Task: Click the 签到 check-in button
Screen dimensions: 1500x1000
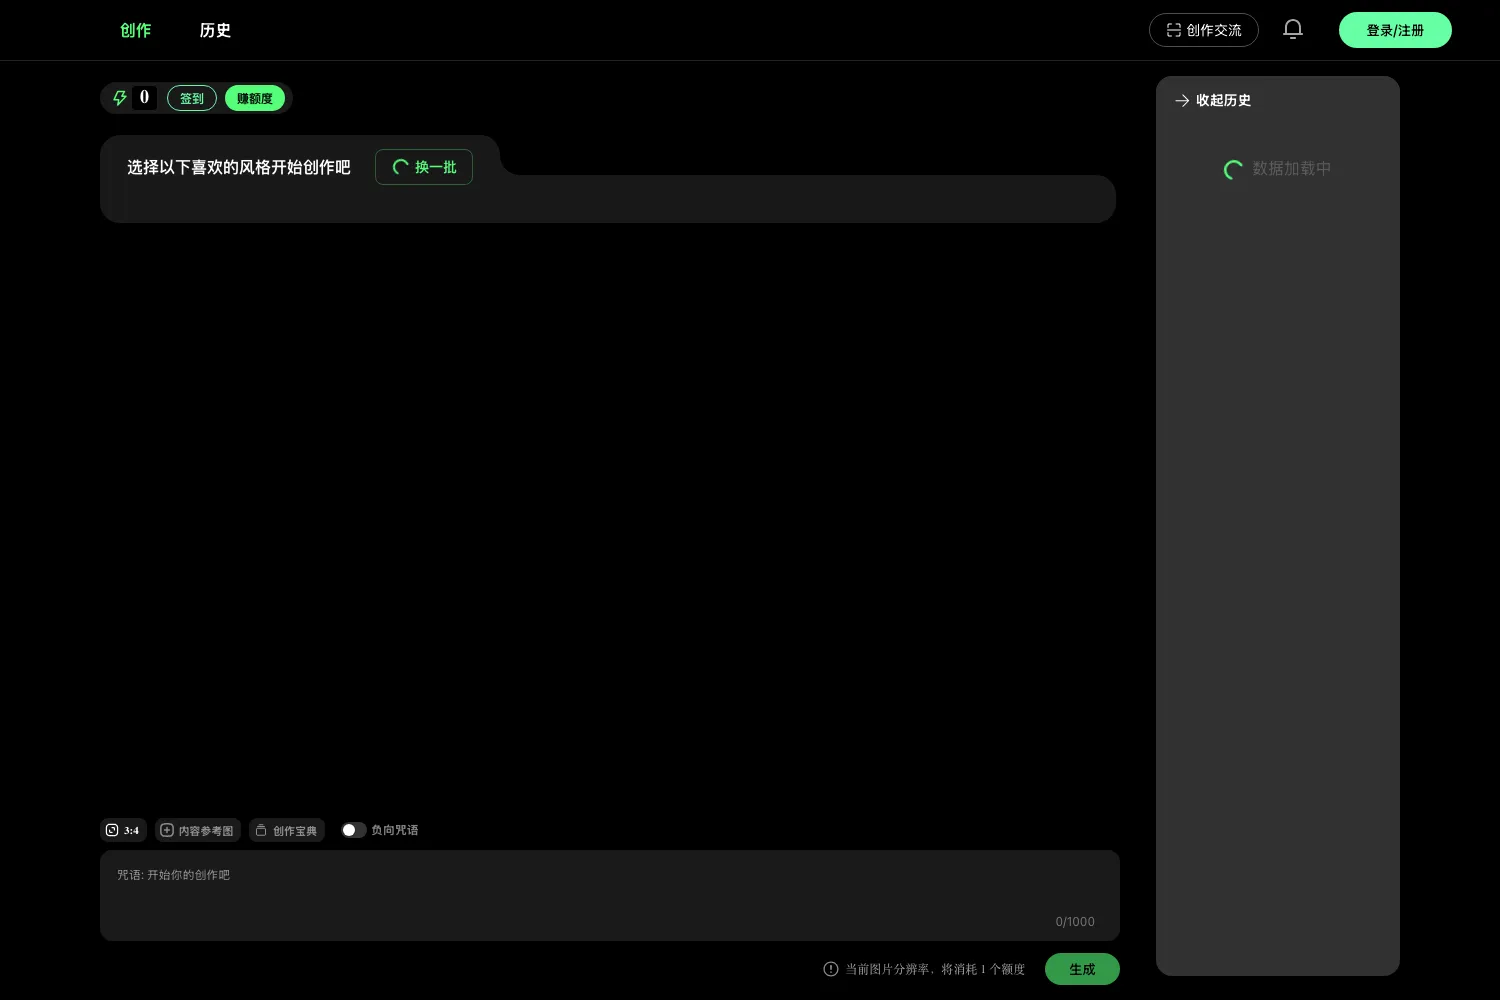Action: point(192,98)
